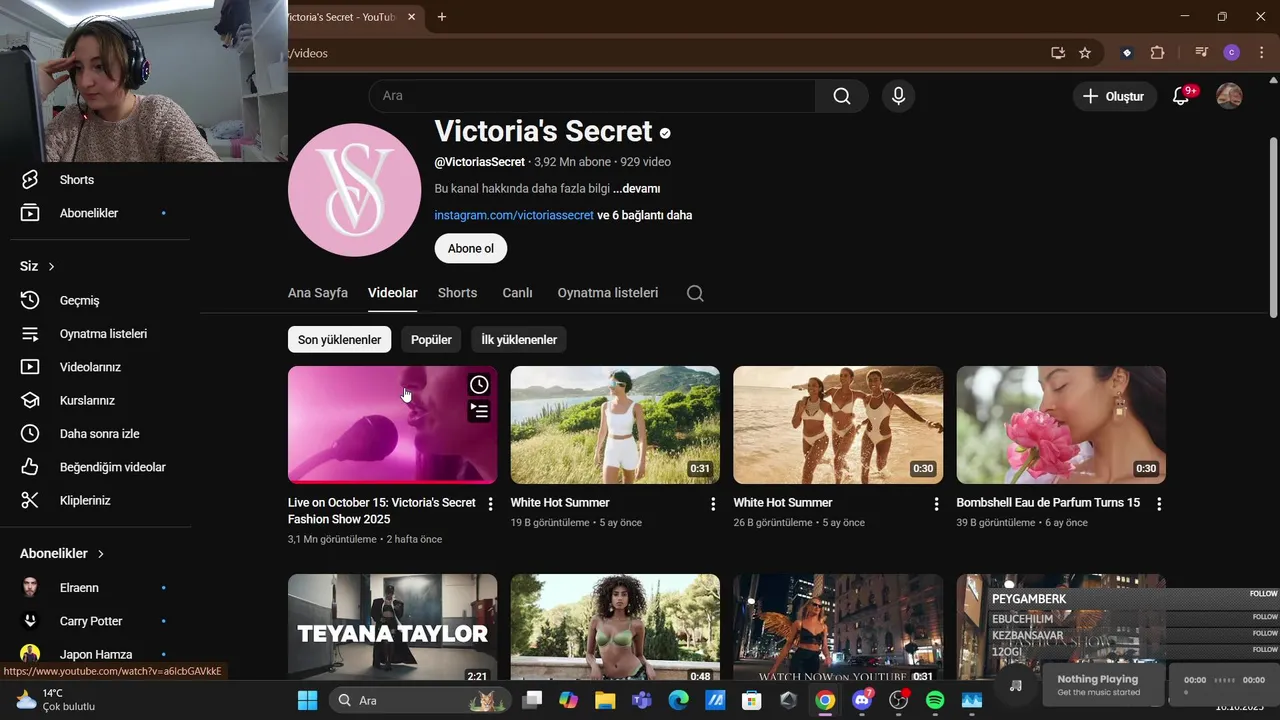Open Chrome extensions puzzle icon
This screenshot has width=1280, height=720.
[x=1157, y=53]
